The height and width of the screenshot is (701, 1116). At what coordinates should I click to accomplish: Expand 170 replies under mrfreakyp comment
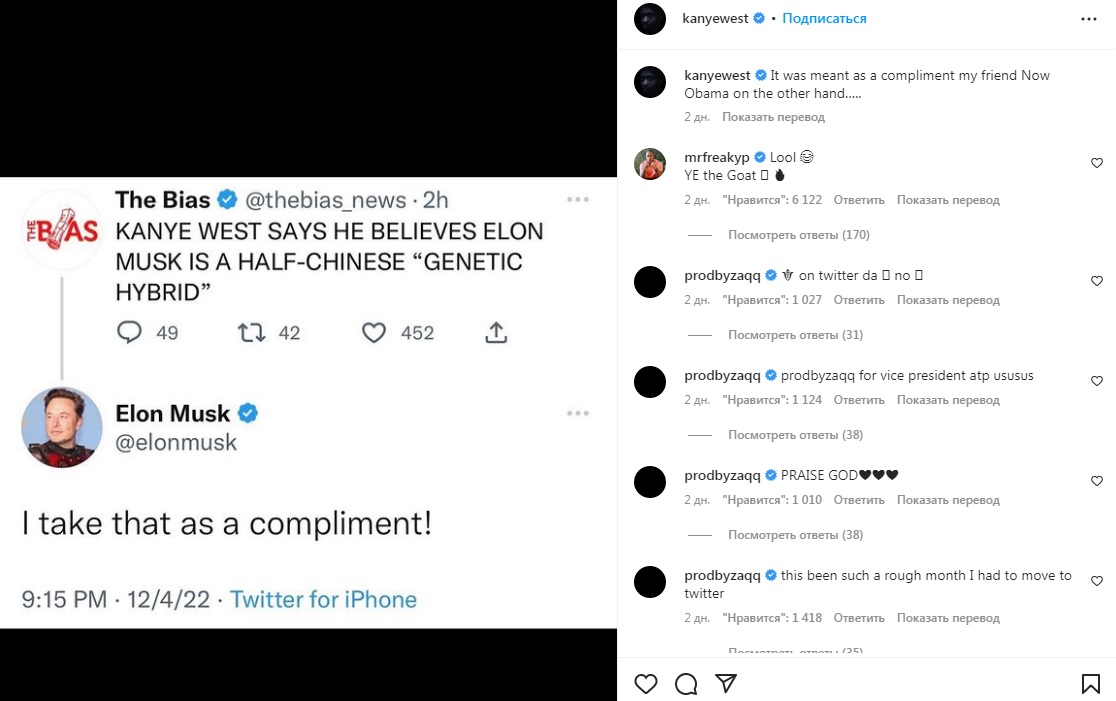coord(798,235)
